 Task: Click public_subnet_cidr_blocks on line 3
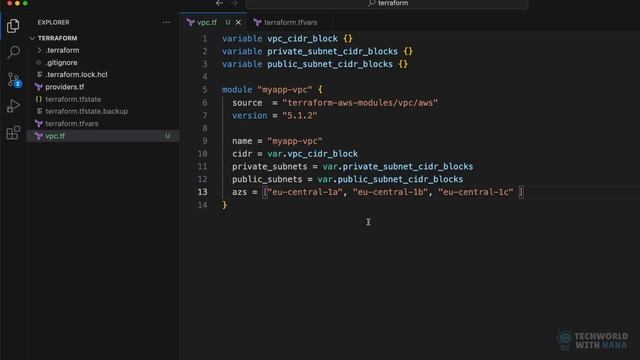[x=330, y=64]
